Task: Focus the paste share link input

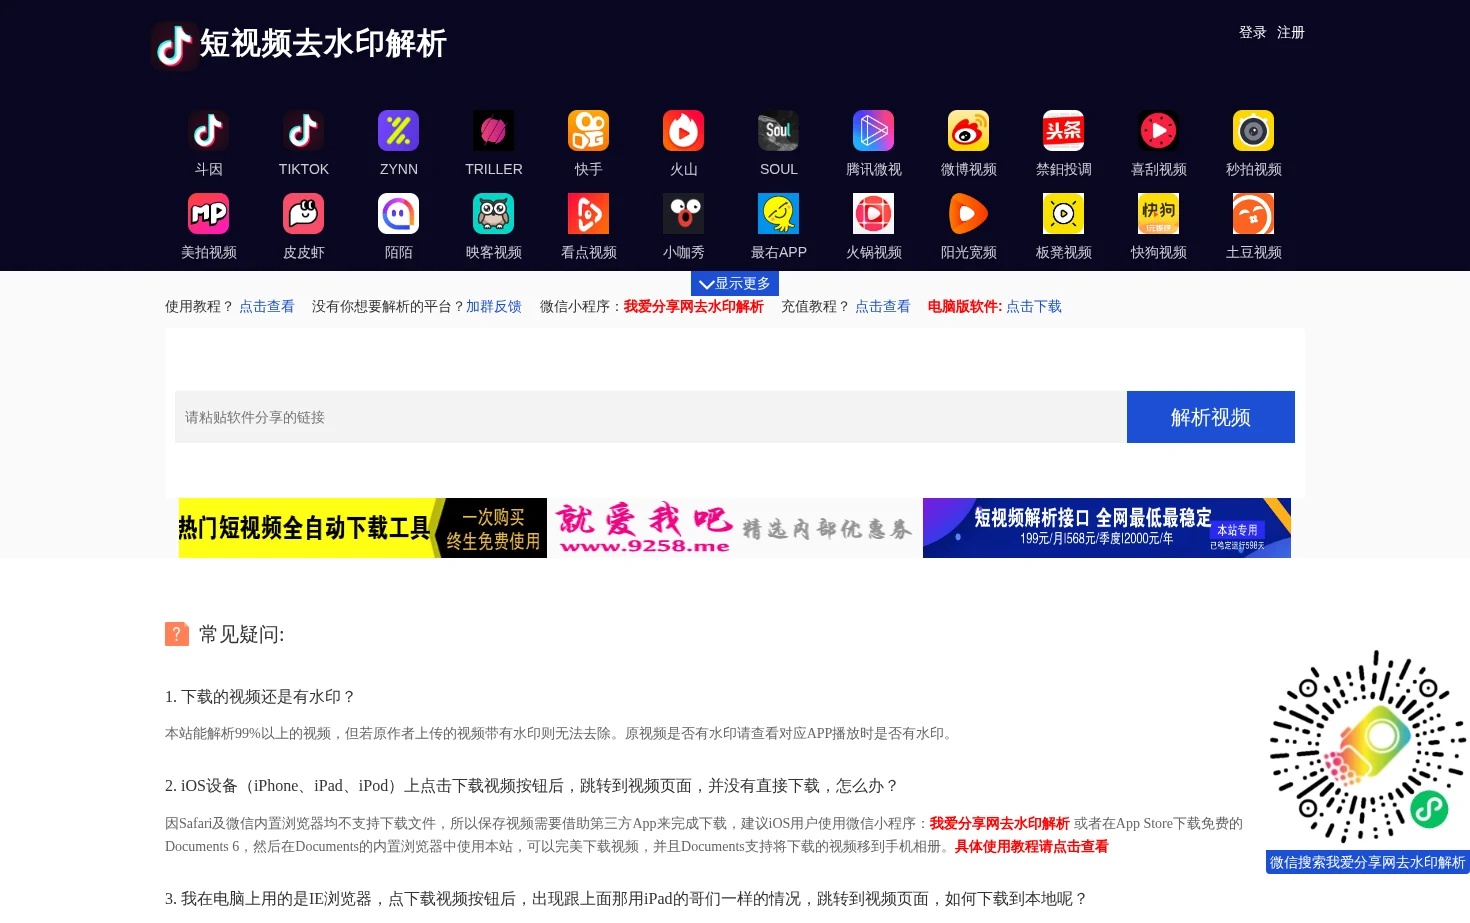Action: (x=651, y=417)
